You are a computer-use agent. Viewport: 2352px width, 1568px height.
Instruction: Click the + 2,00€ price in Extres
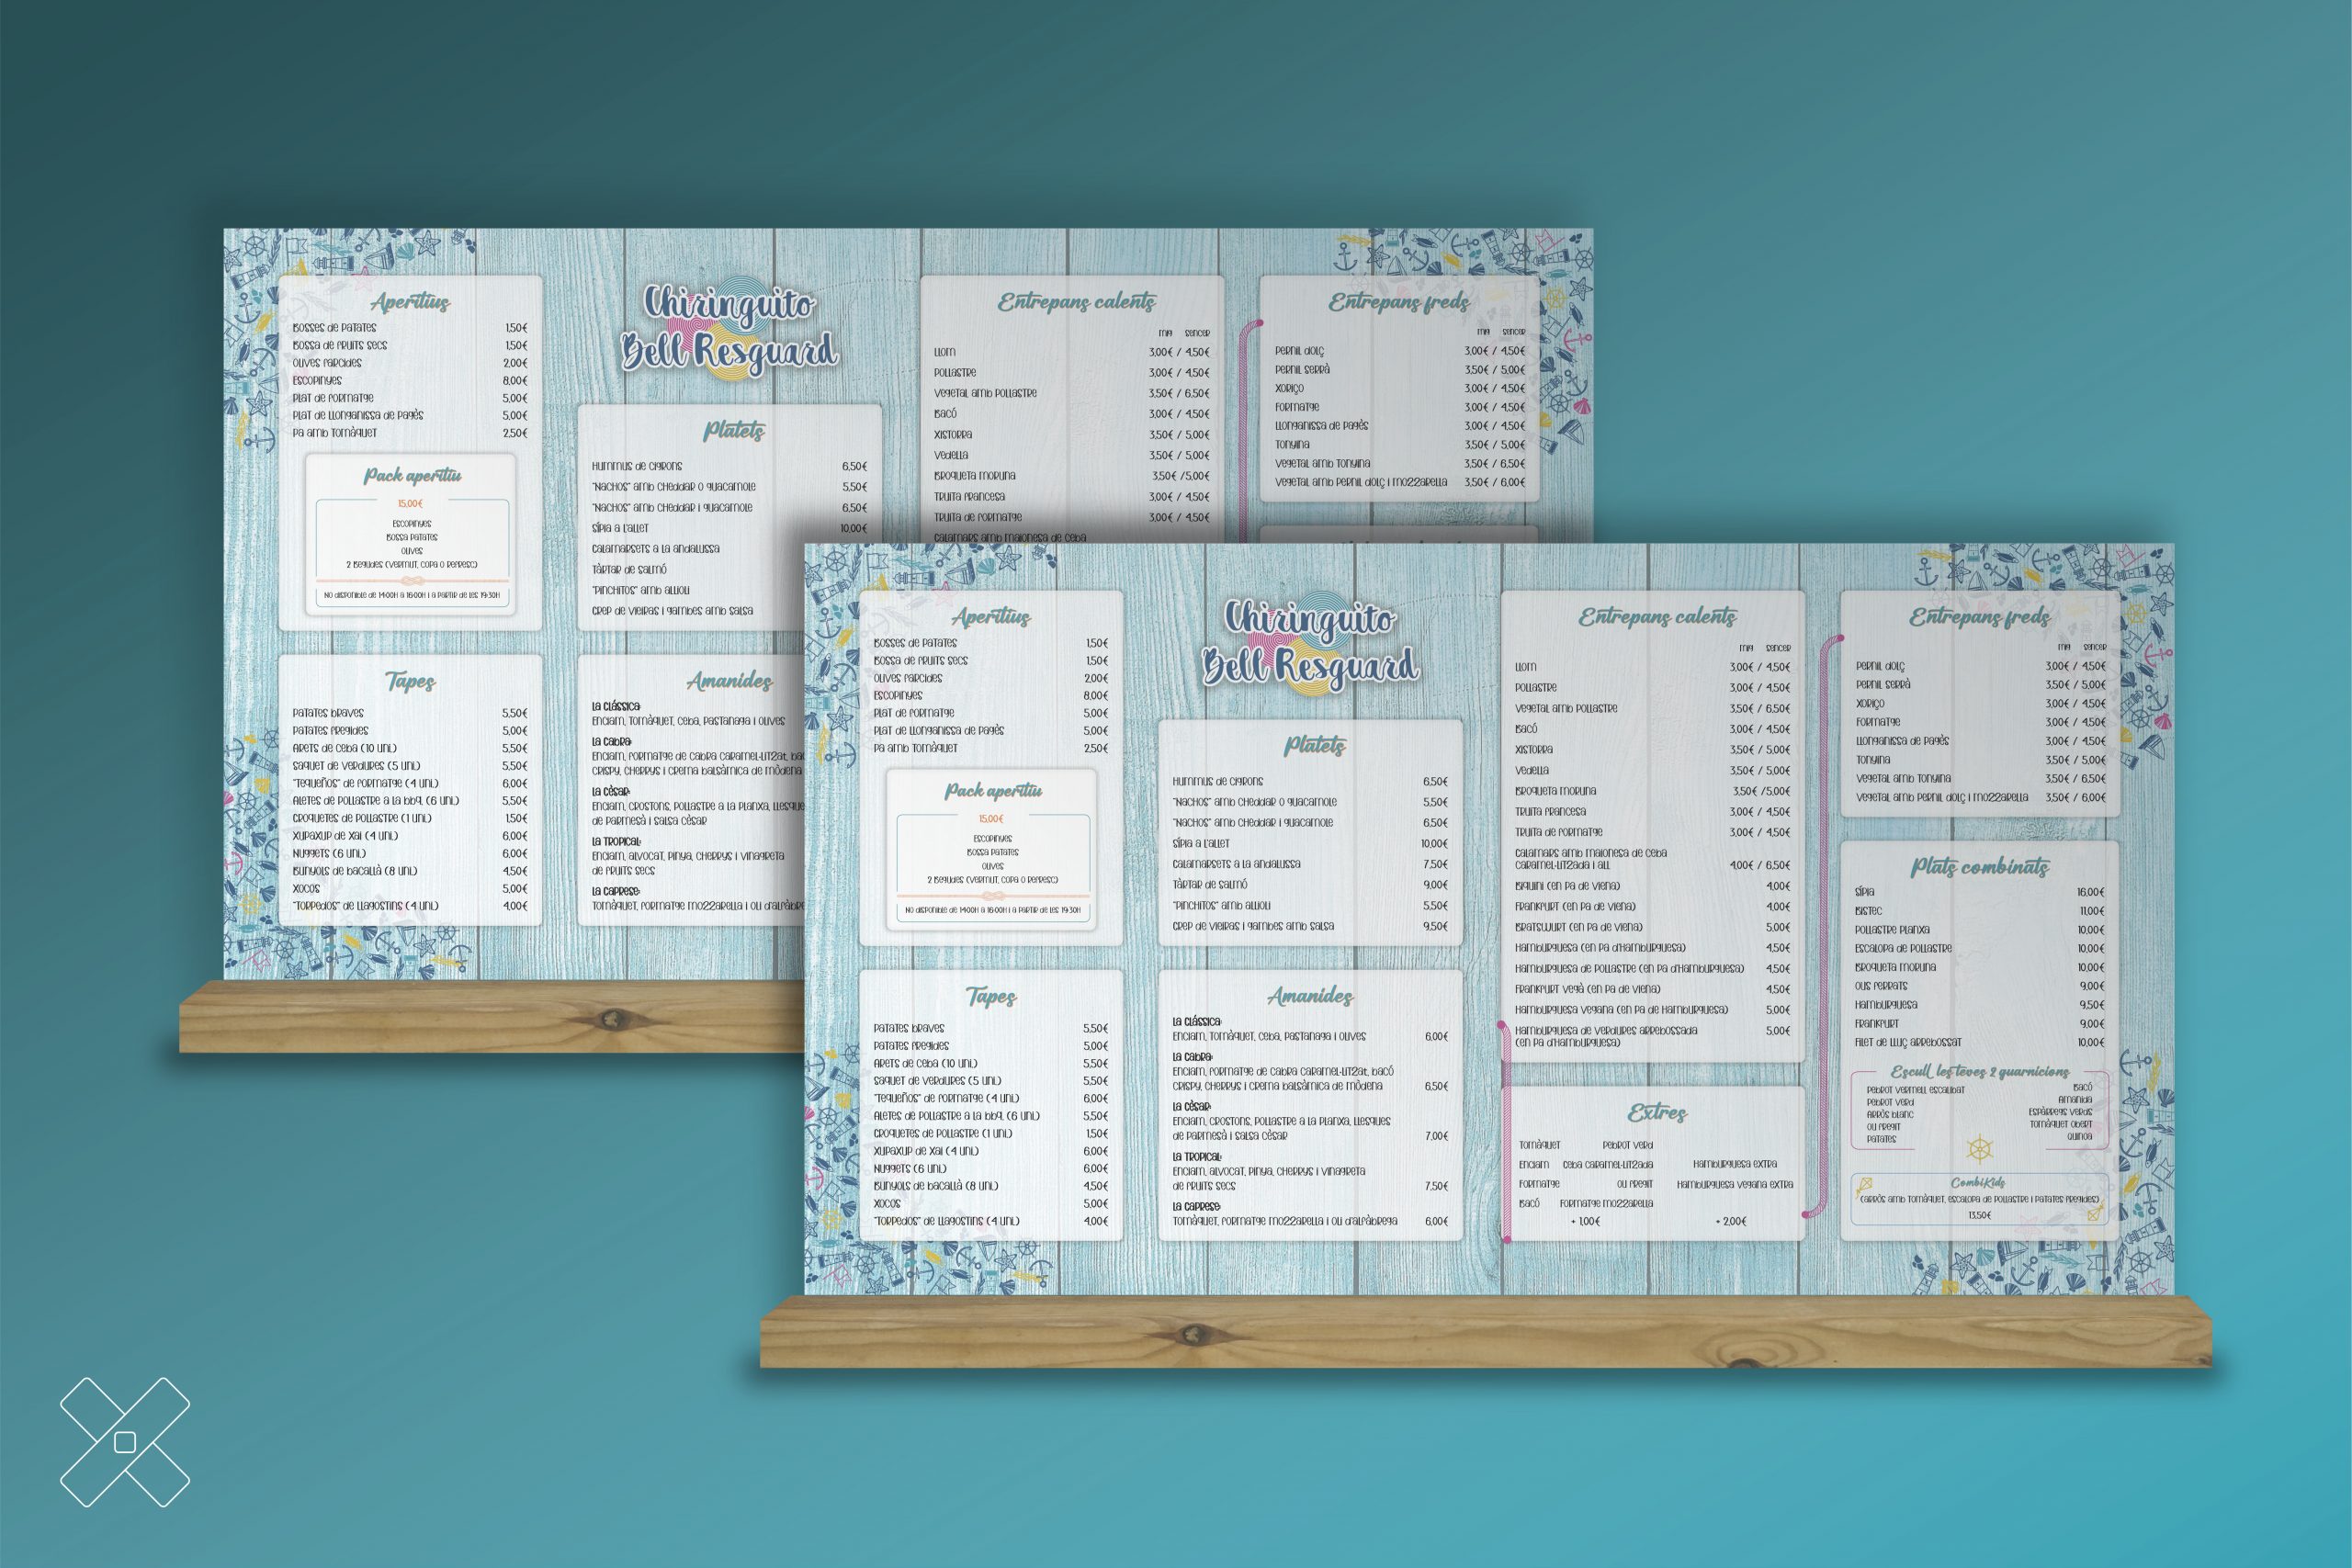click(1732, 1221)
